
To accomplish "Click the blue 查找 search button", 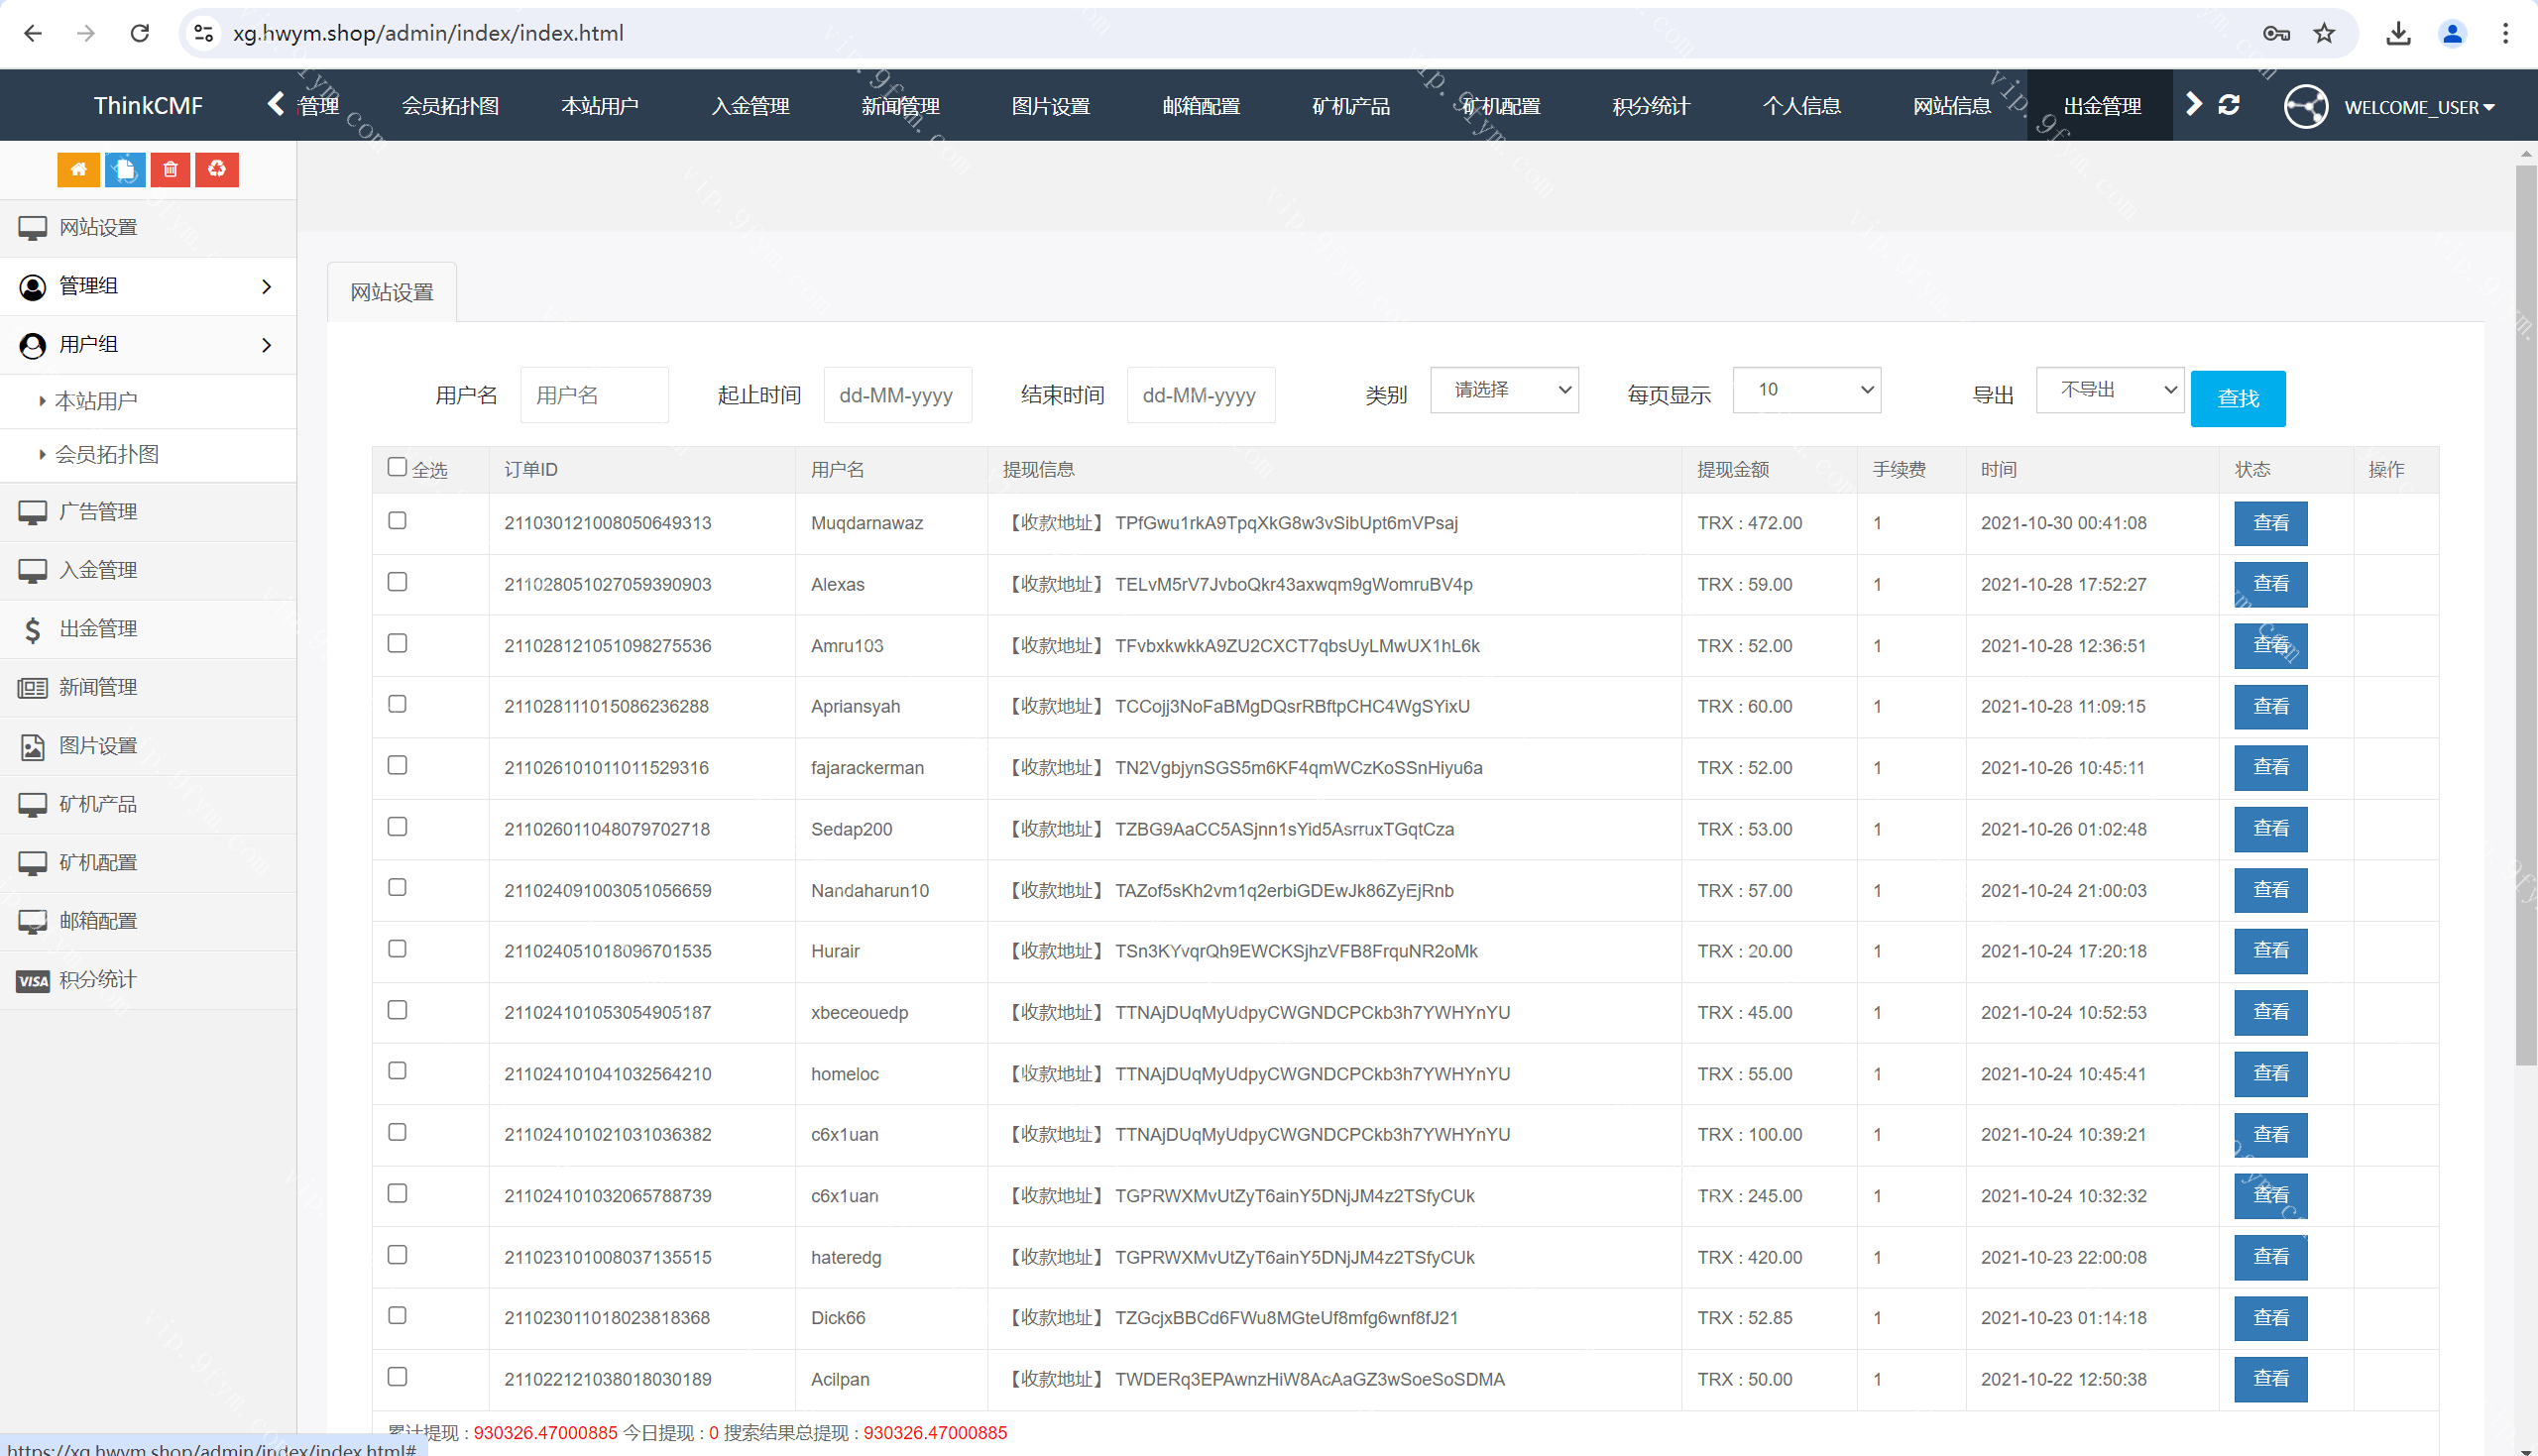I will pos(2237,399).
